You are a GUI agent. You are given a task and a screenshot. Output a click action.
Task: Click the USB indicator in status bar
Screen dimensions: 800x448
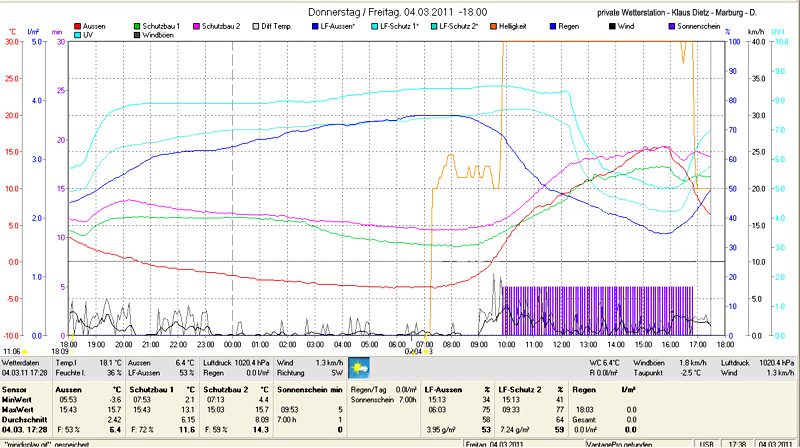(x=705, y=443)
